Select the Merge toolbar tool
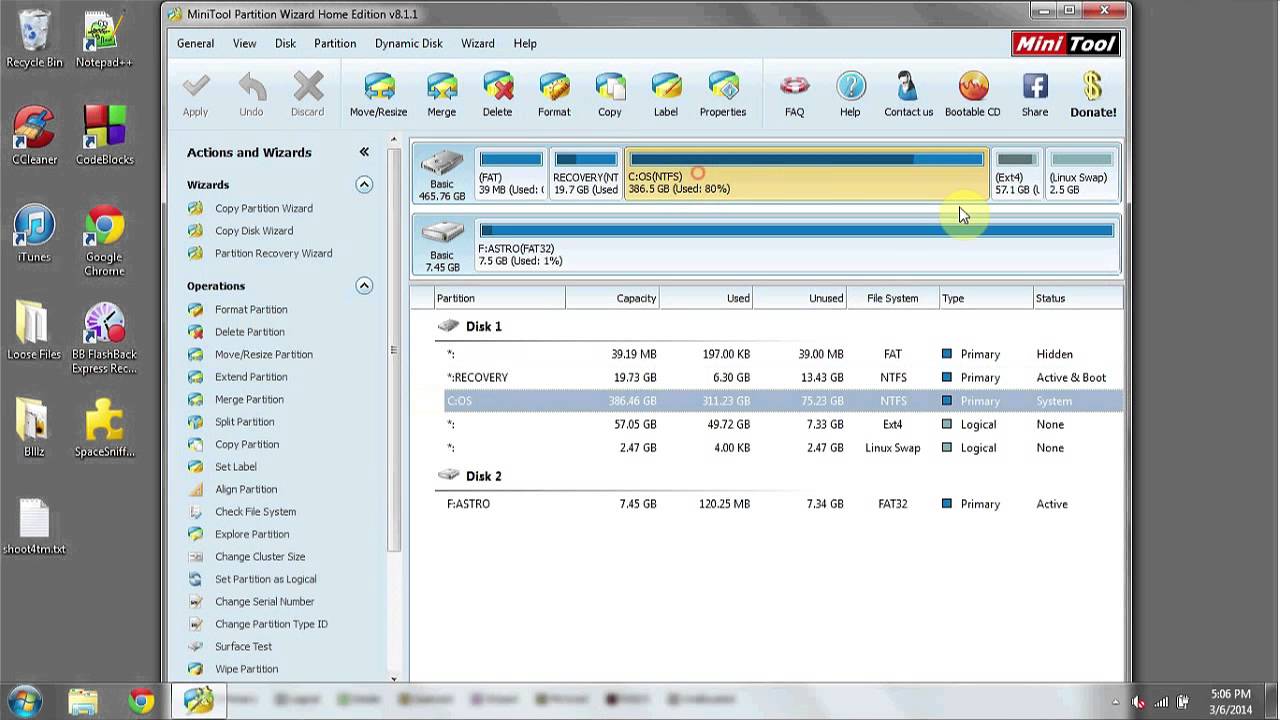This screenshot has height=720, width=1280. (441, 95)
